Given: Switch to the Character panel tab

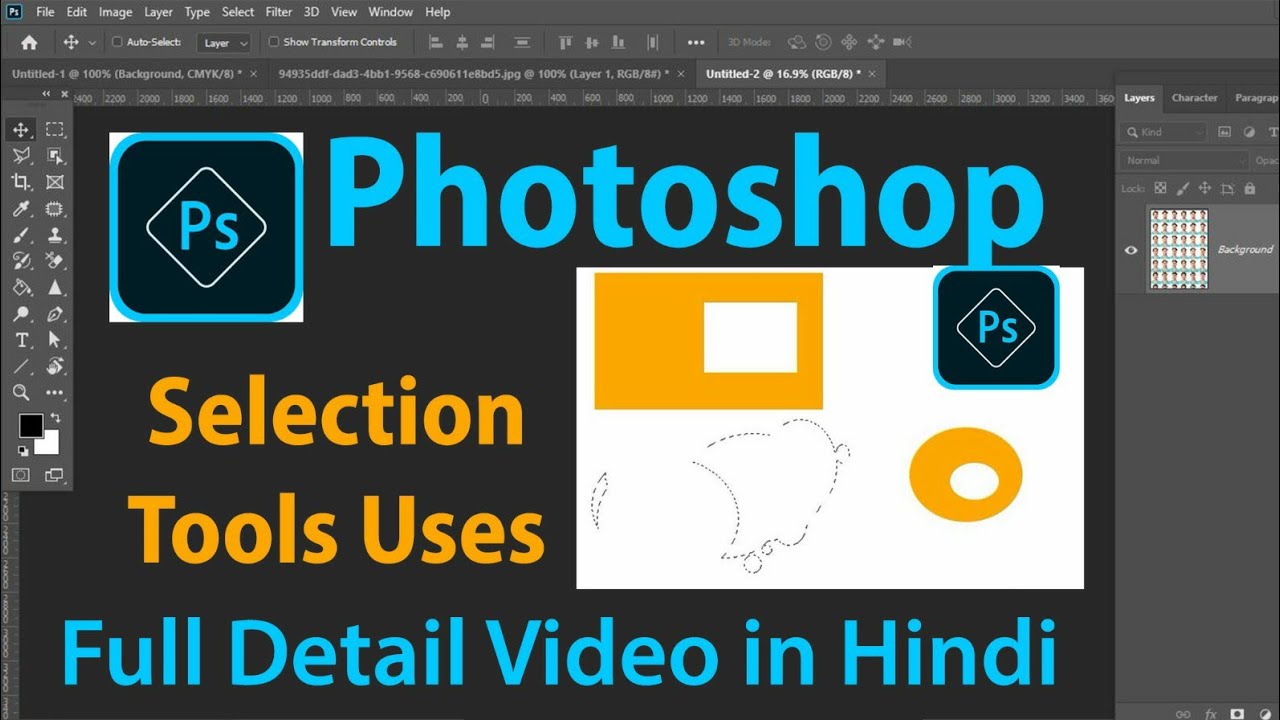Looking at the screenshot, I should pos(1194,98).
